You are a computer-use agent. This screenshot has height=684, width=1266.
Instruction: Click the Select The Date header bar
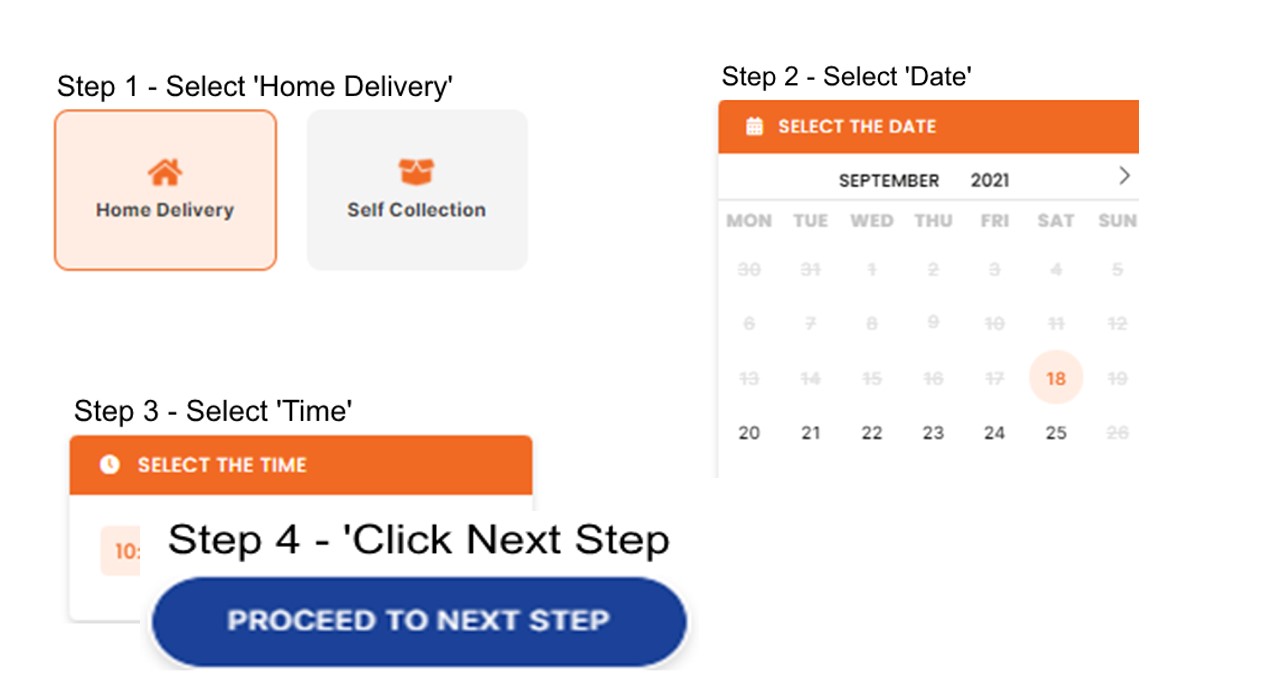pos(928,127)
